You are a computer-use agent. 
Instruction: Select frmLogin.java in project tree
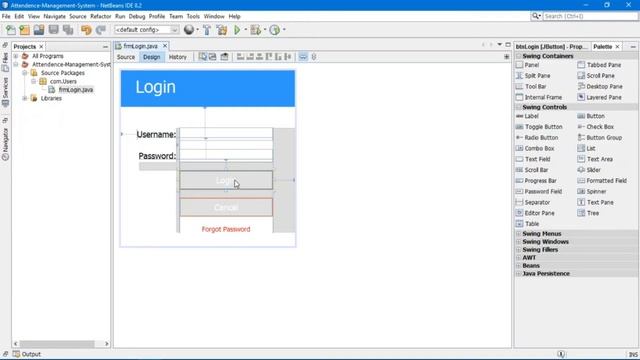76,90
